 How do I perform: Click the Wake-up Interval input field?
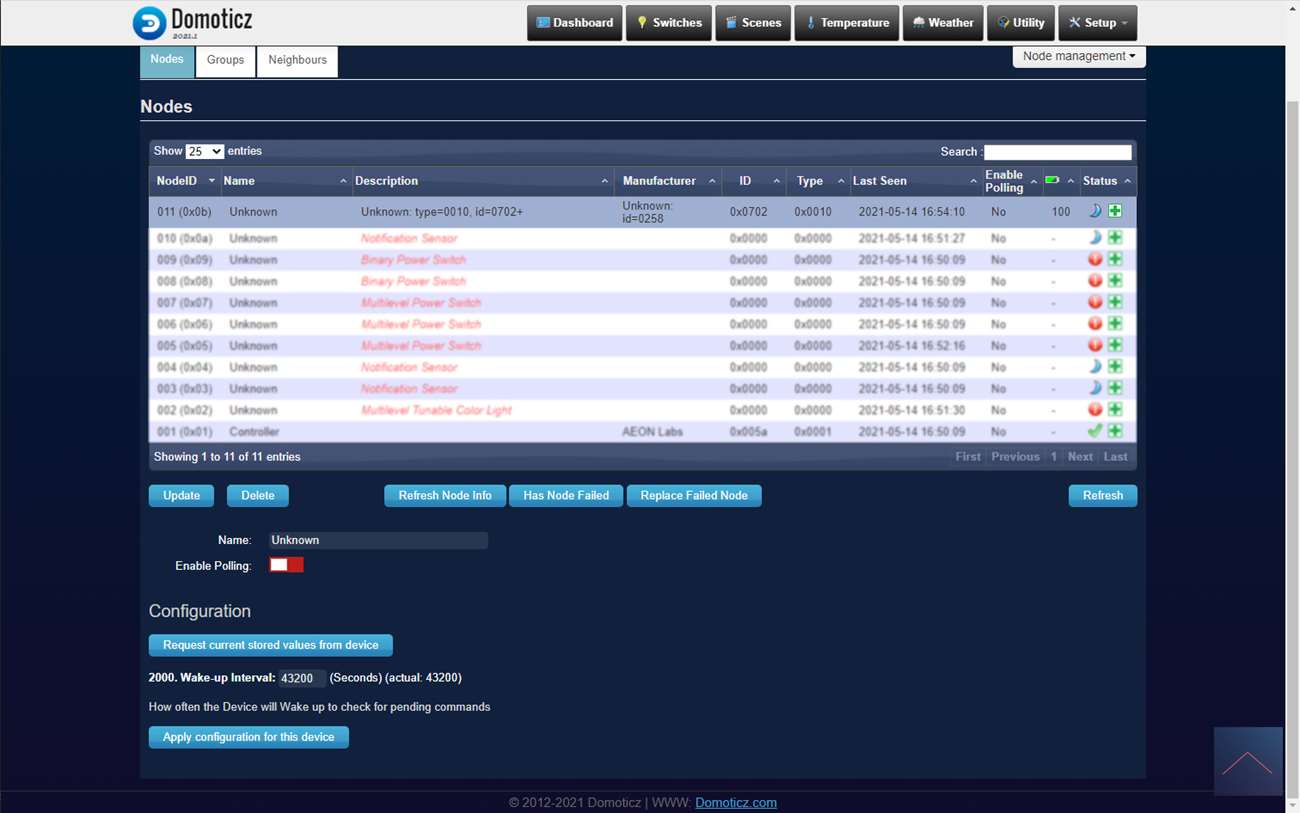click(301, 678)
